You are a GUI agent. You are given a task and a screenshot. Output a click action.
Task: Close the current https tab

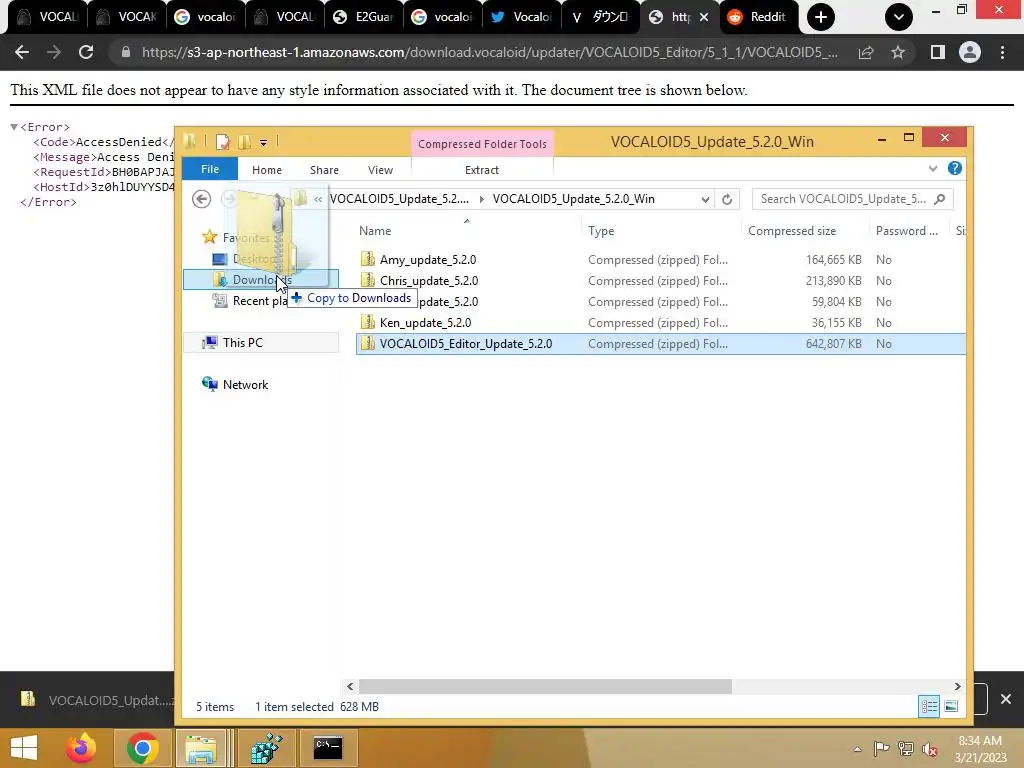point(703,17)
